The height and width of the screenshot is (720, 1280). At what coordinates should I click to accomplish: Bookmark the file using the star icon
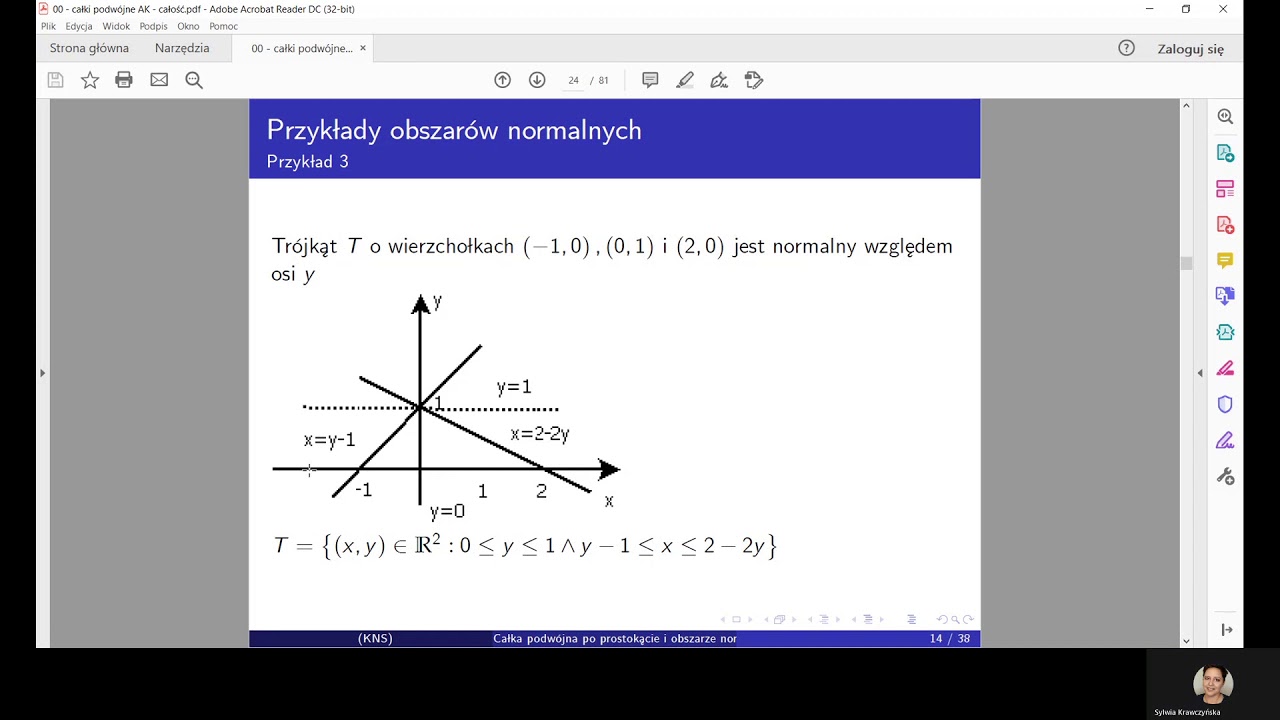click(90, 80)
